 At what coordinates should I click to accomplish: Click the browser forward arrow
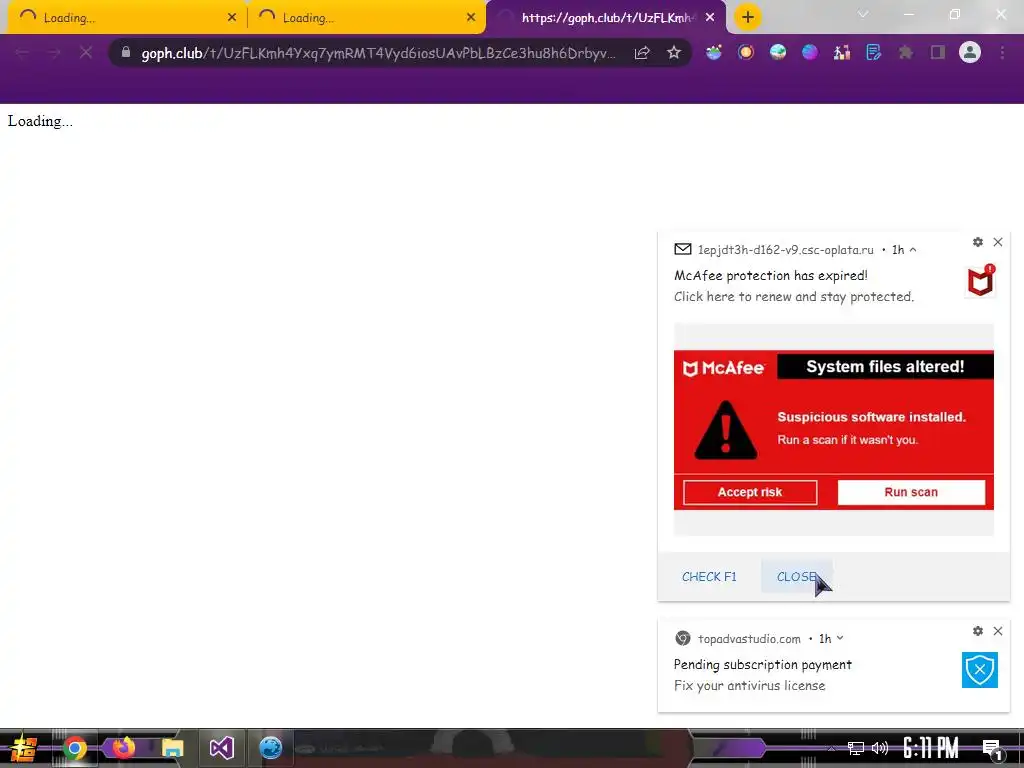tap(54, 53)
